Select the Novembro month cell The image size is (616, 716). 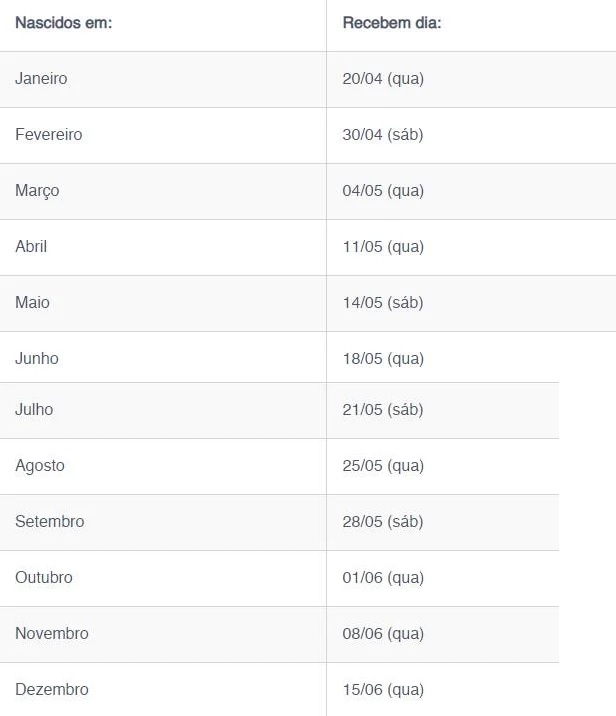52,633
